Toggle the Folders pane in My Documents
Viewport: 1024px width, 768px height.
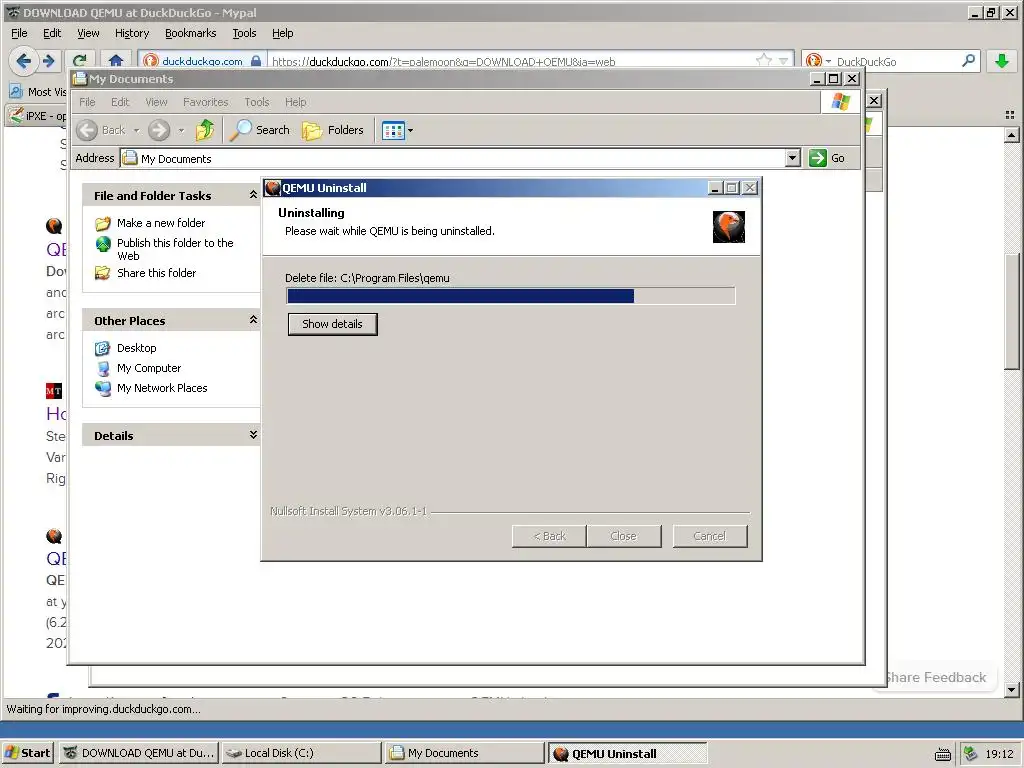[333, 130]
